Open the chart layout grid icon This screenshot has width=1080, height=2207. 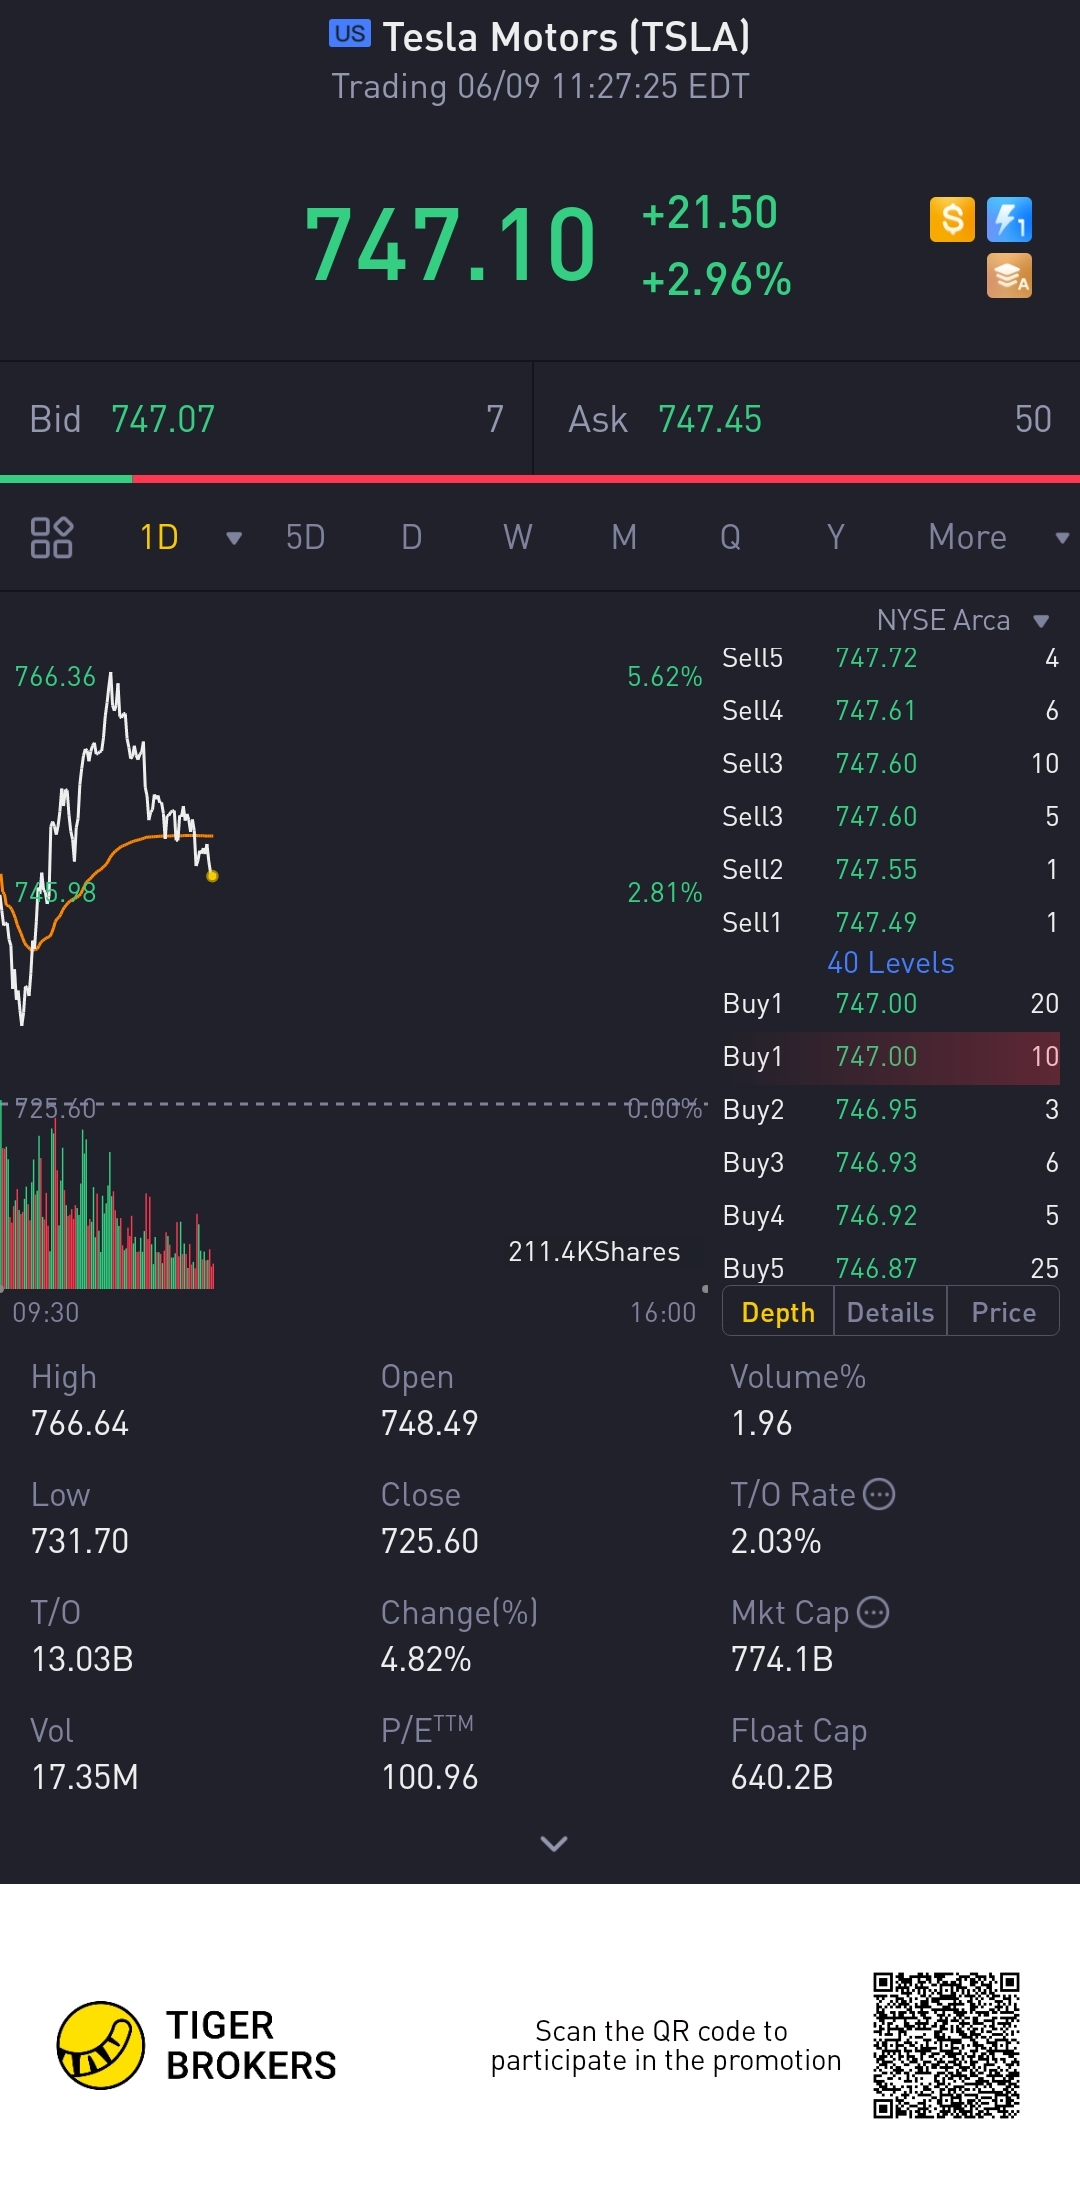(52, 537)
